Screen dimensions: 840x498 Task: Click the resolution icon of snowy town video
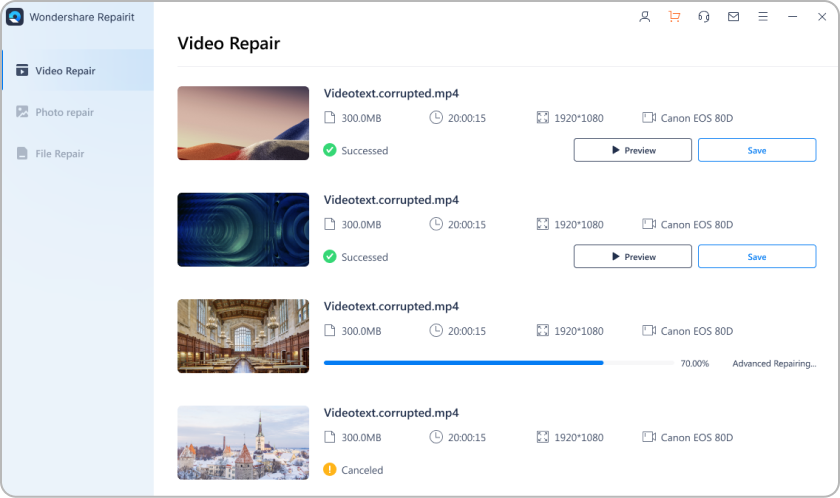[543, 437]
